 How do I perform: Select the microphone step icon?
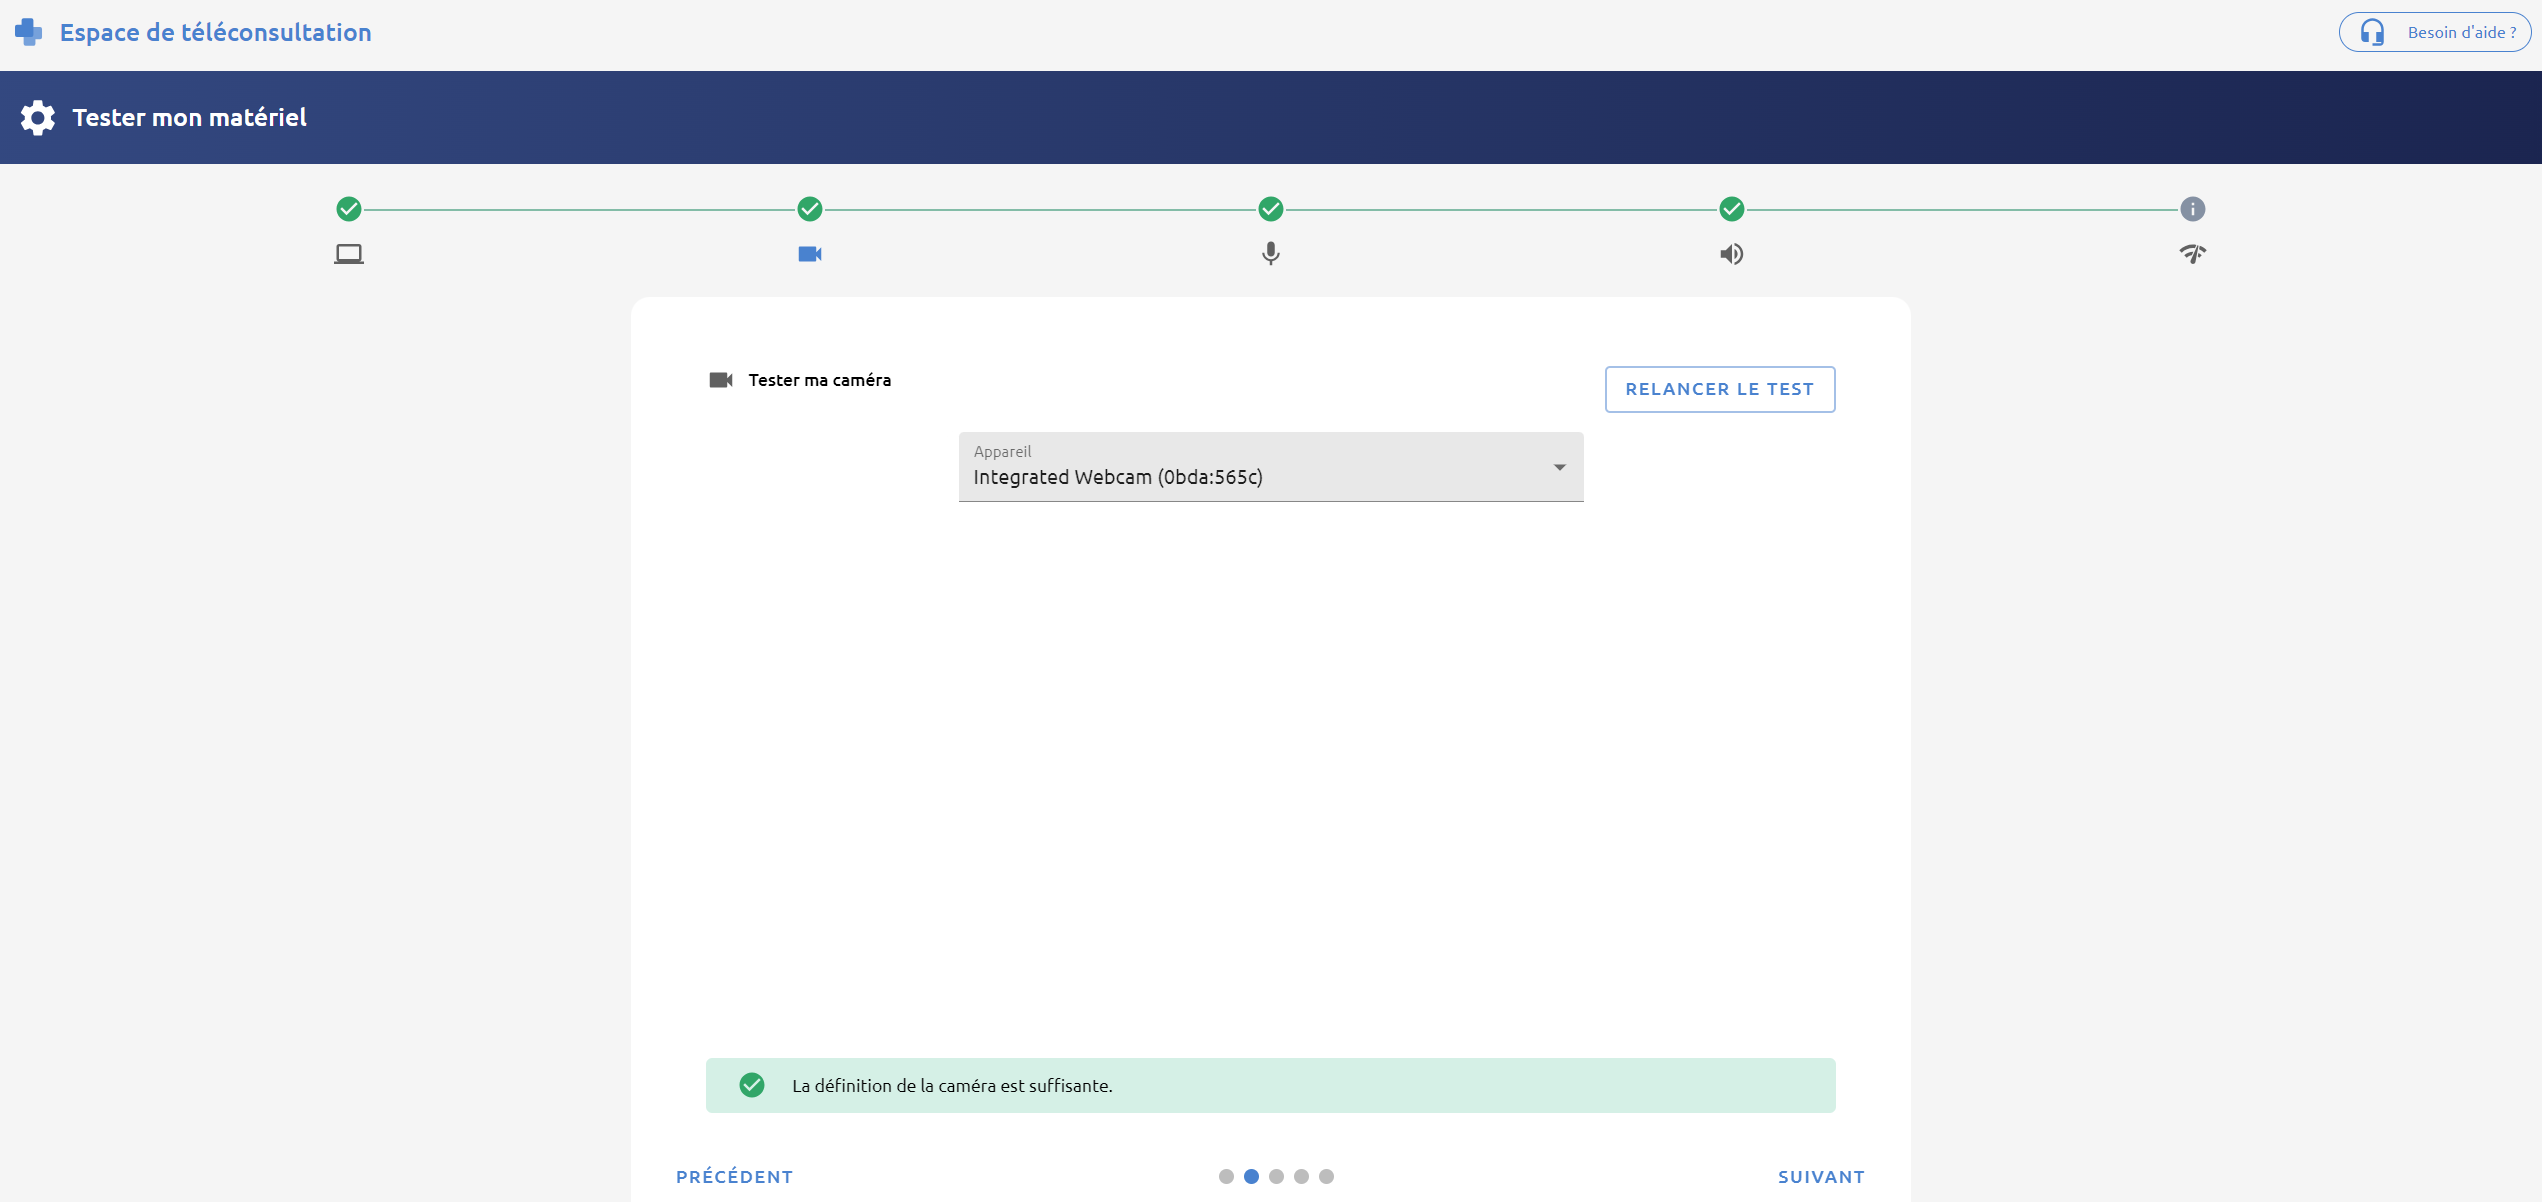[1271, 254]
